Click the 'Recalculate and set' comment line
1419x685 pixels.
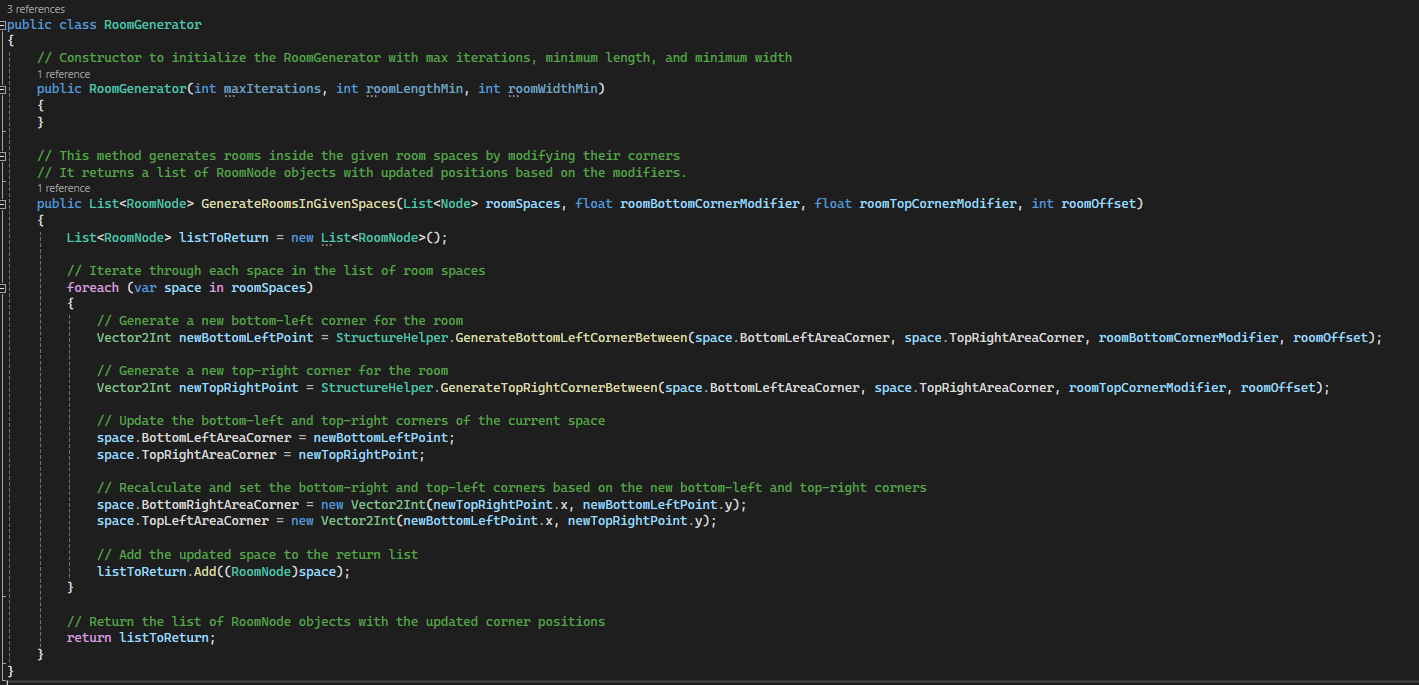click(x=512, y=488)
